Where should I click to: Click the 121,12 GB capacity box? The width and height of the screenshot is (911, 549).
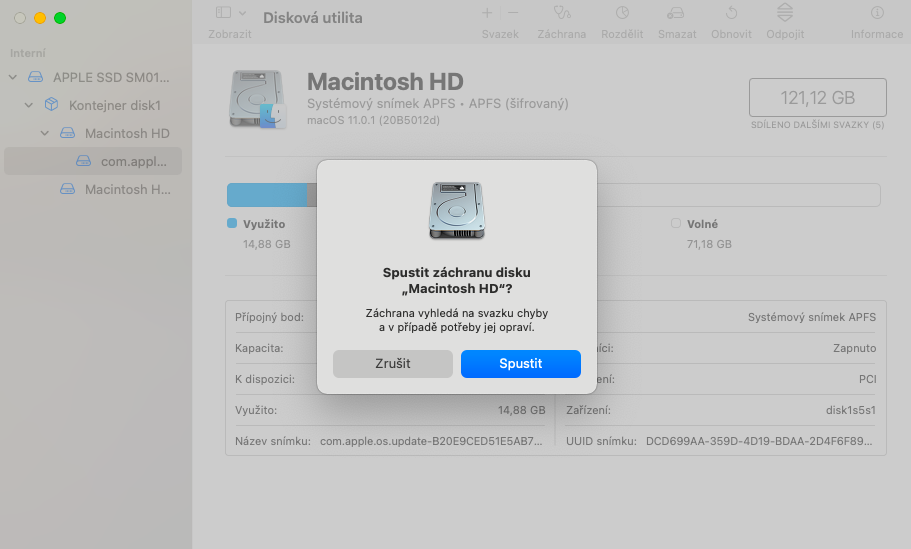point(817,98)
